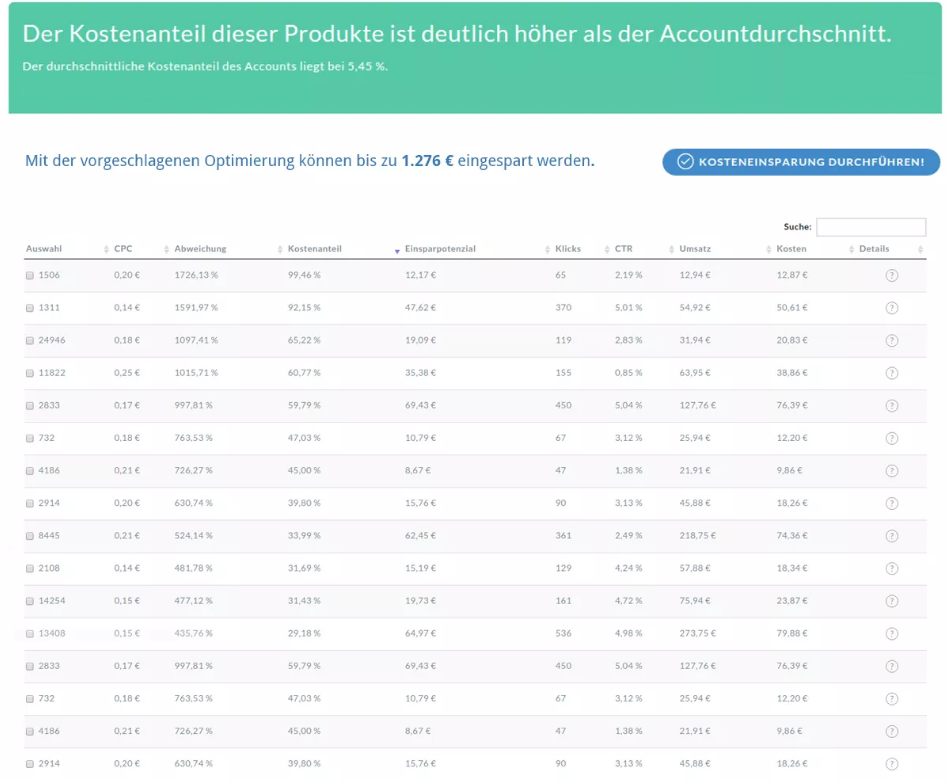Click details question mark for row 1311
Screen dimensions: 947x781
(x=891, y=308)
